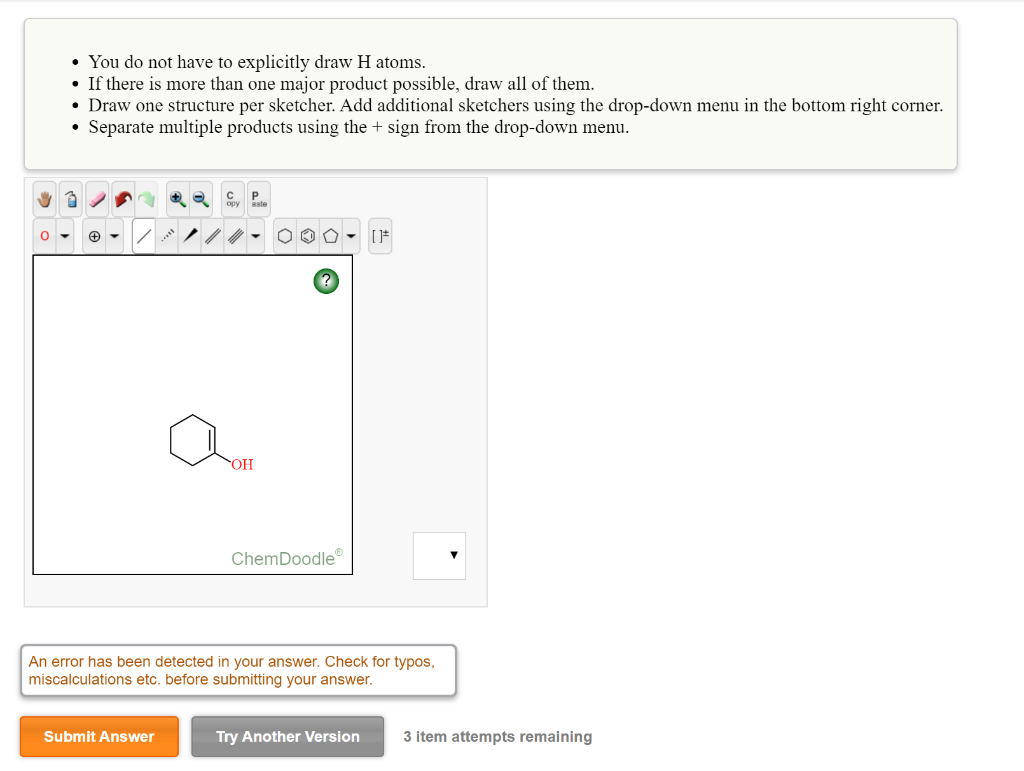
Task: Select the single bond tool
Action: coord(143,236)
